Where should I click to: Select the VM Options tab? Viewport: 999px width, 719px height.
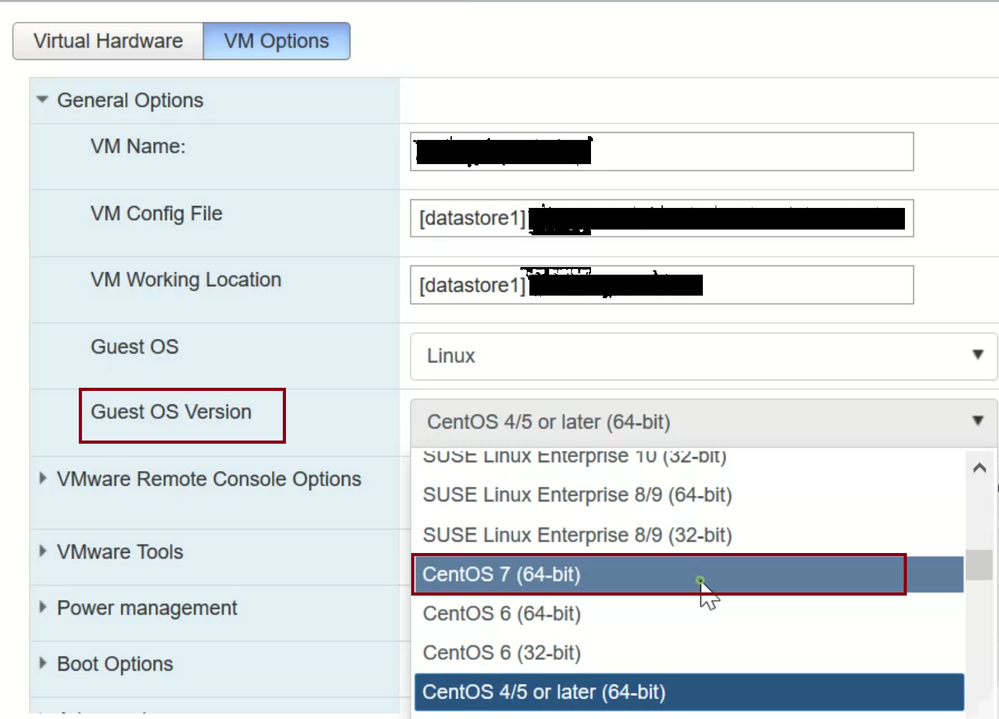[x=277, y=41]
